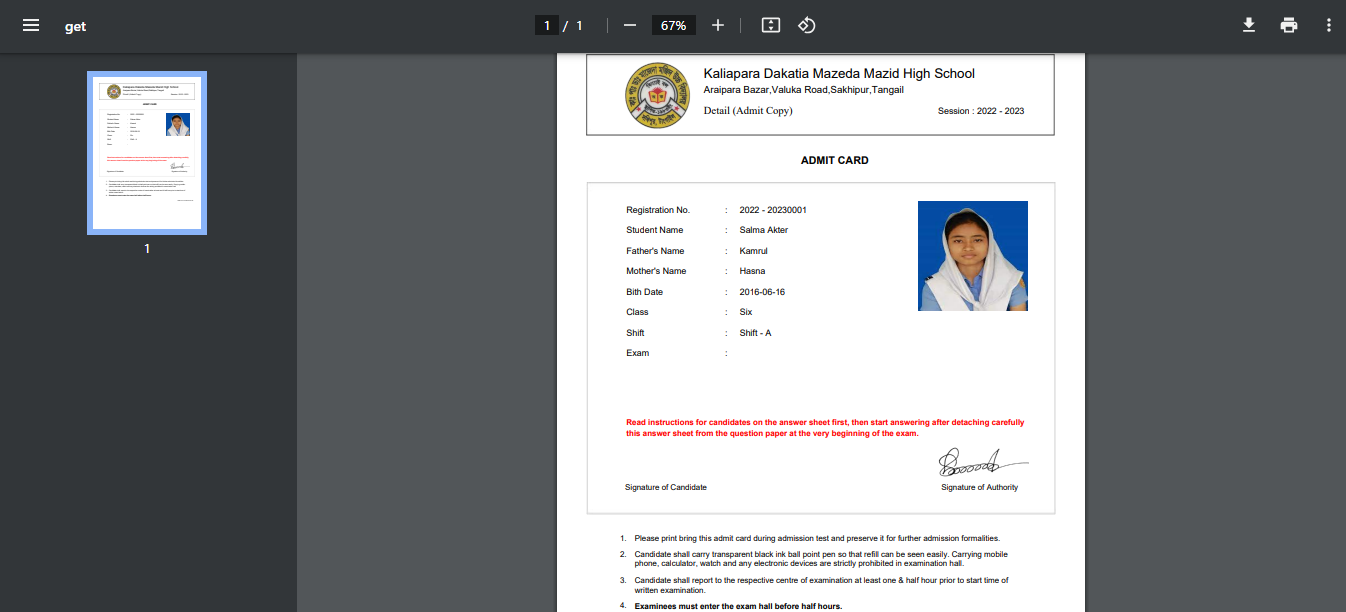Zoom in on the admit card
The width and height of the screenshot is (1346, 612).
click(717, 25)
